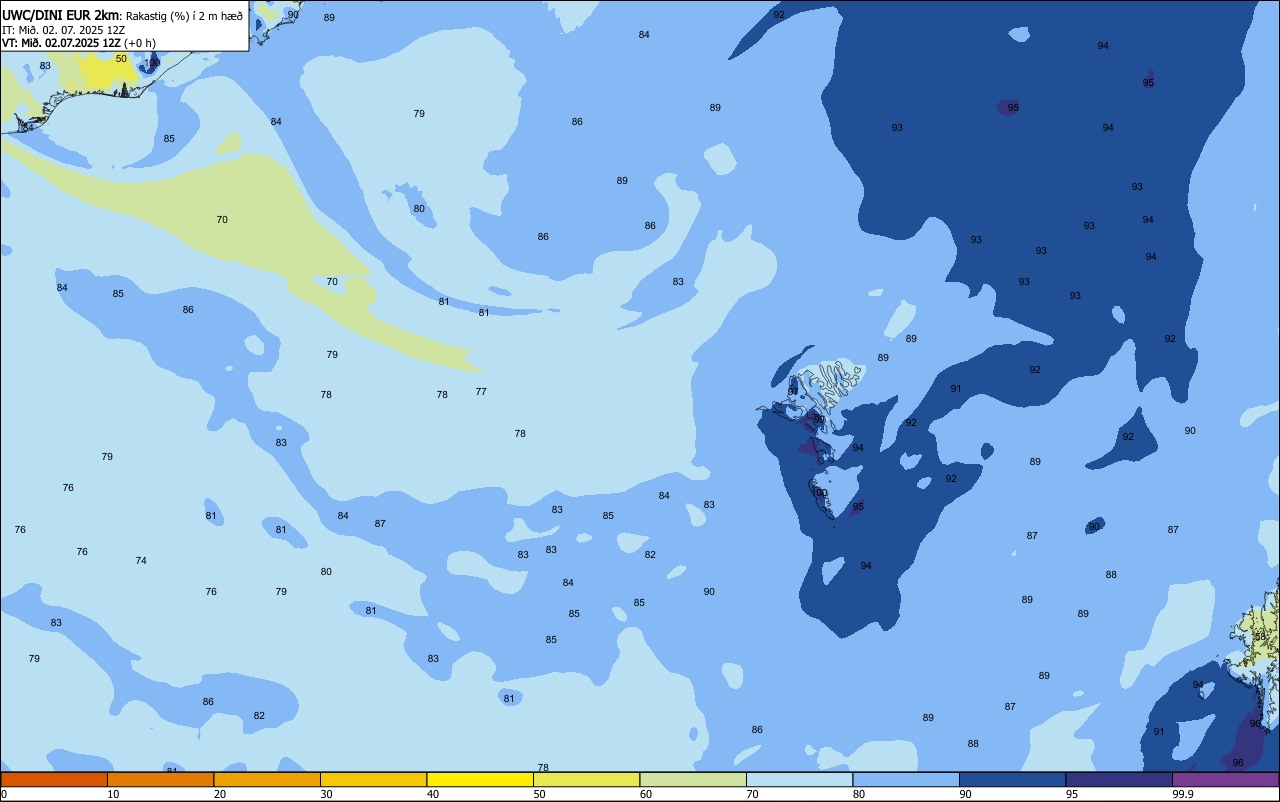Click the legend scale tick label 30
Screen dimensions: 1280x802
click(326, 794)
